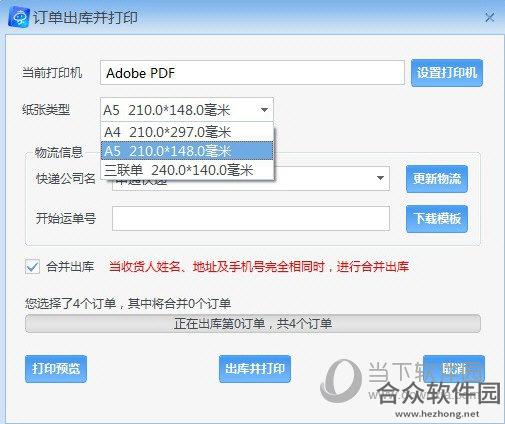Click the 纸张类型 combo box showing A5

point(187,109)
